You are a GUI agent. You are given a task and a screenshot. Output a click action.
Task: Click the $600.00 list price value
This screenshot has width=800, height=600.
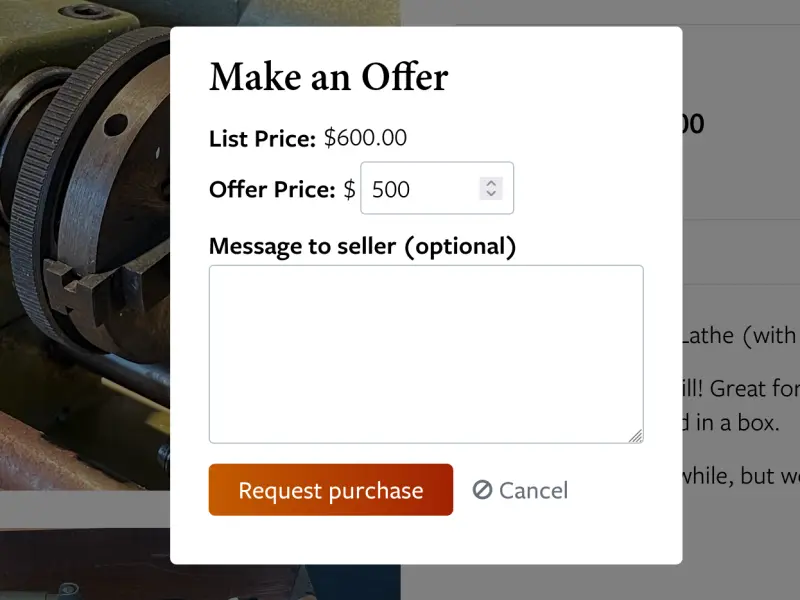click(x=365, y=138)
